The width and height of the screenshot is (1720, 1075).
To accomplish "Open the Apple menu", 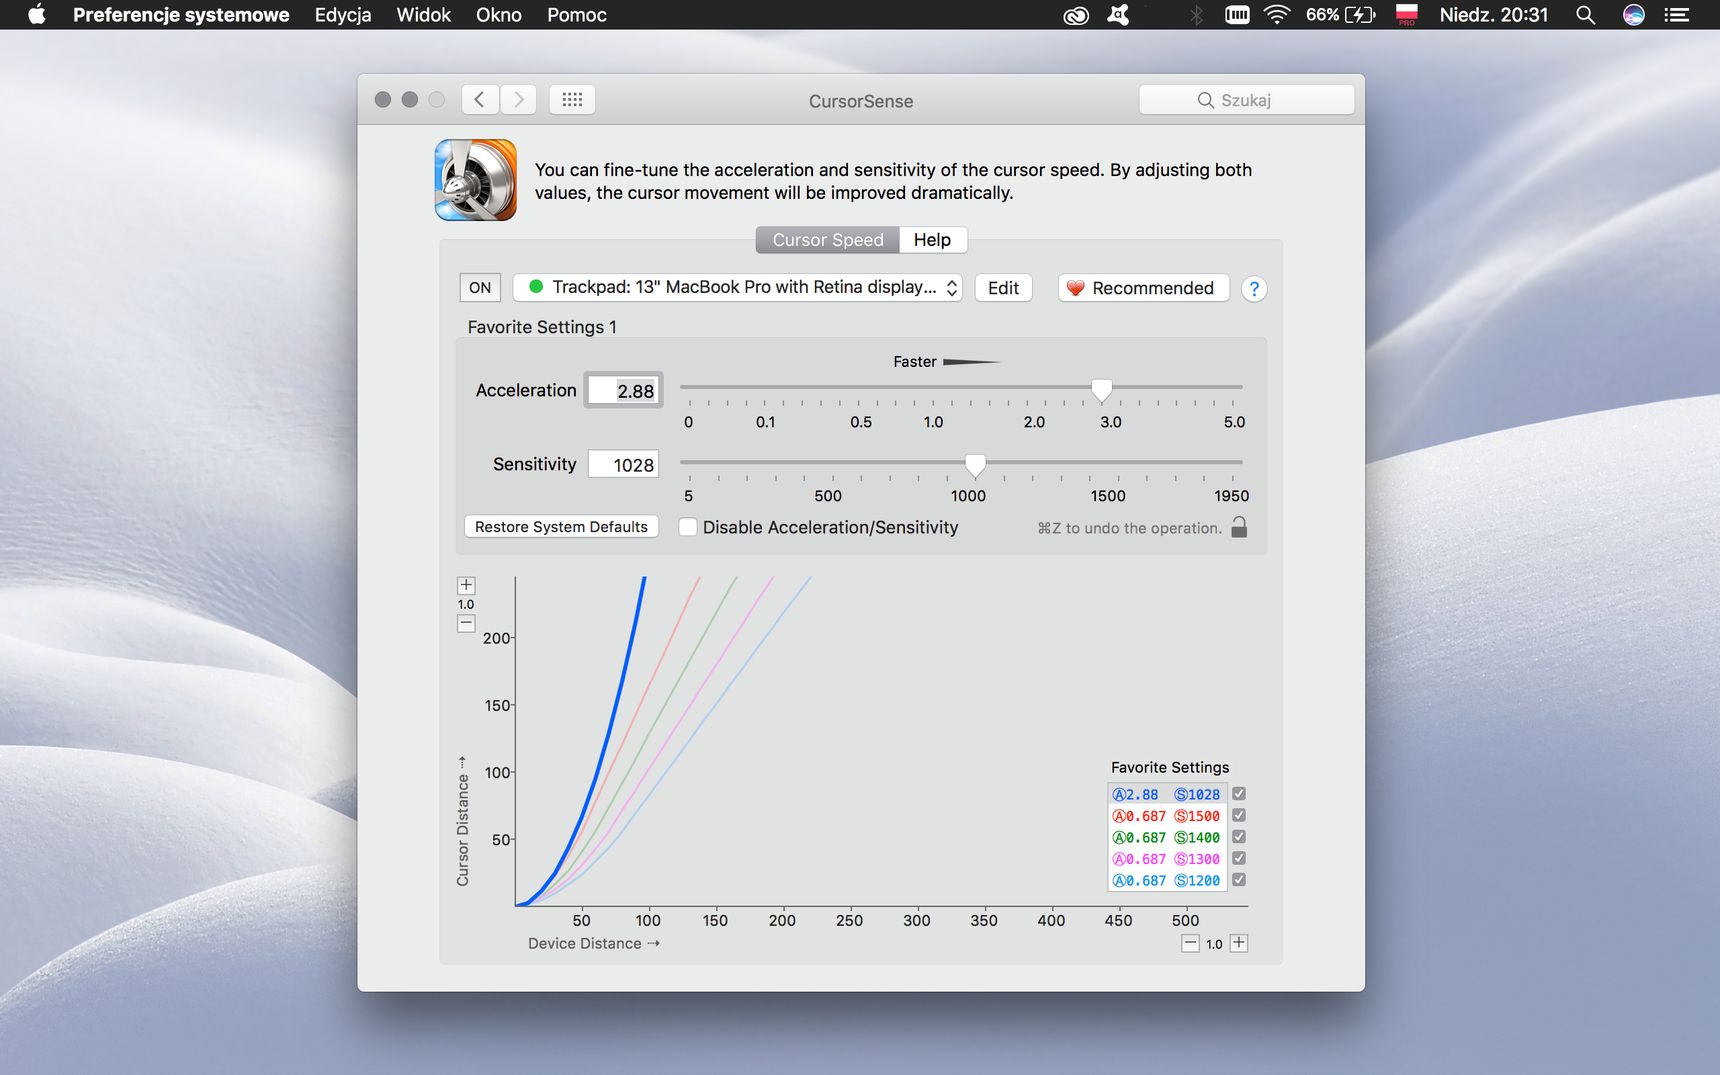I will tap(36, 14).
